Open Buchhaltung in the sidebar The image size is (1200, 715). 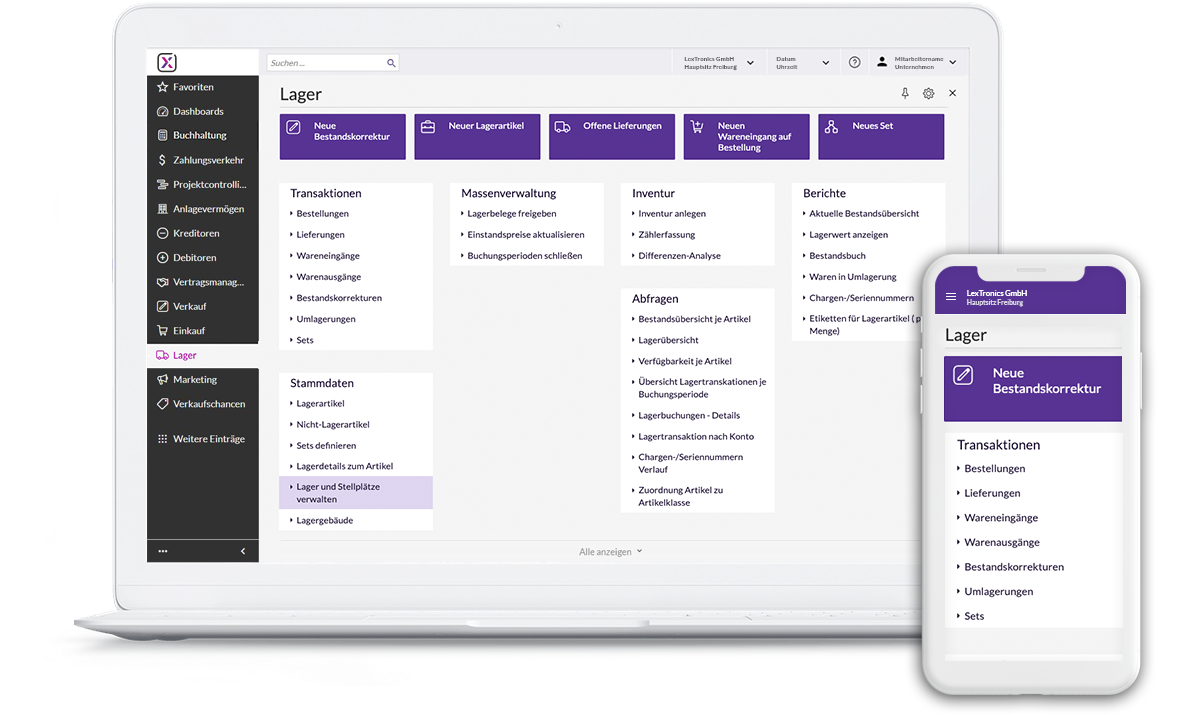[x=199, y=135]
